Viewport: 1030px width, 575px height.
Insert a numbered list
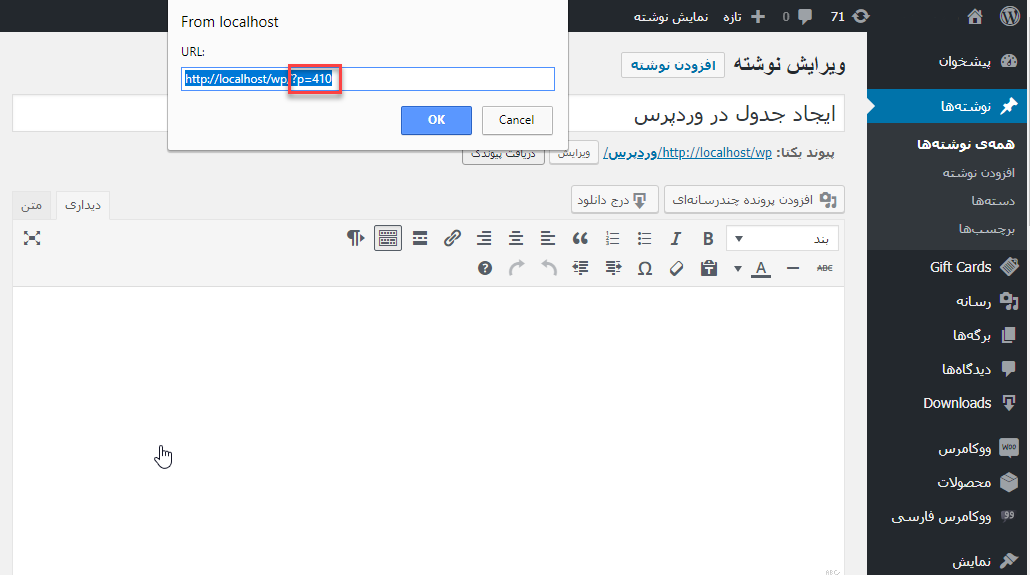612,239
